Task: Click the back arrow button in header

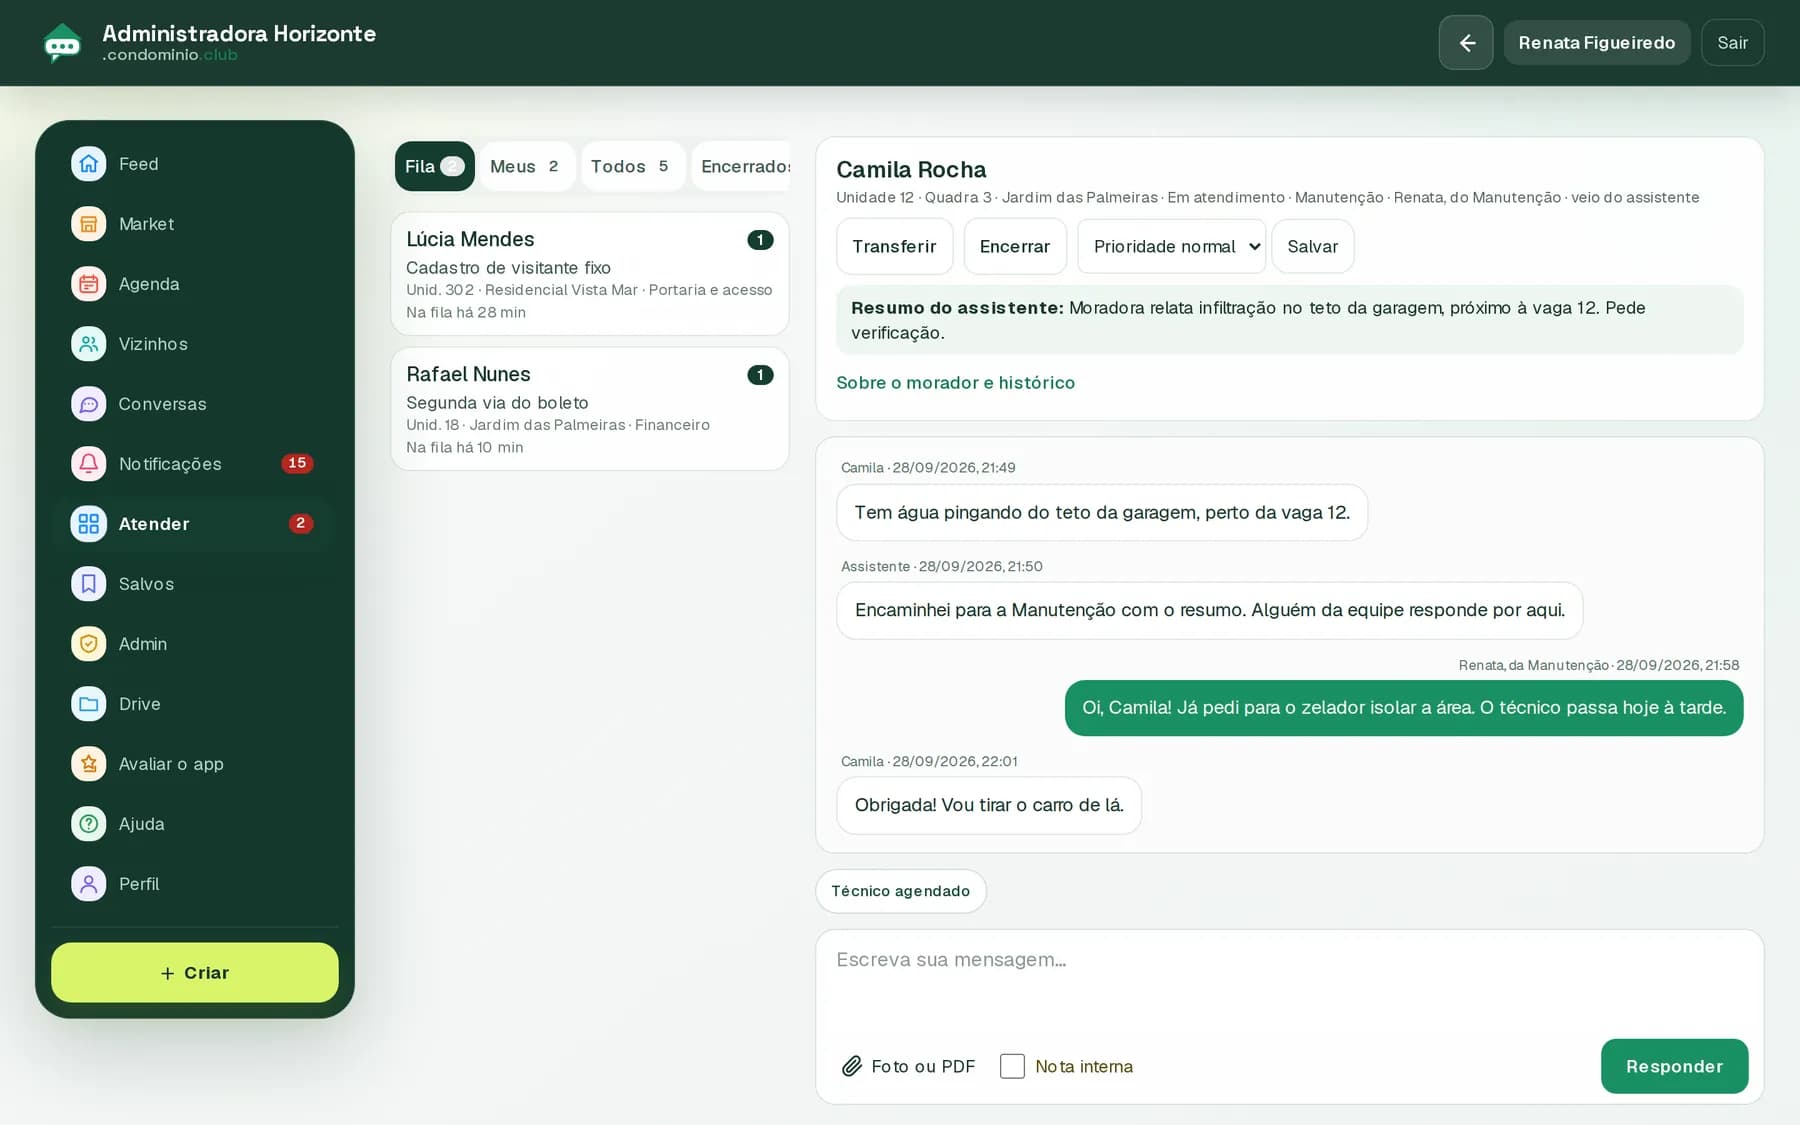Action: [1466, 43]
